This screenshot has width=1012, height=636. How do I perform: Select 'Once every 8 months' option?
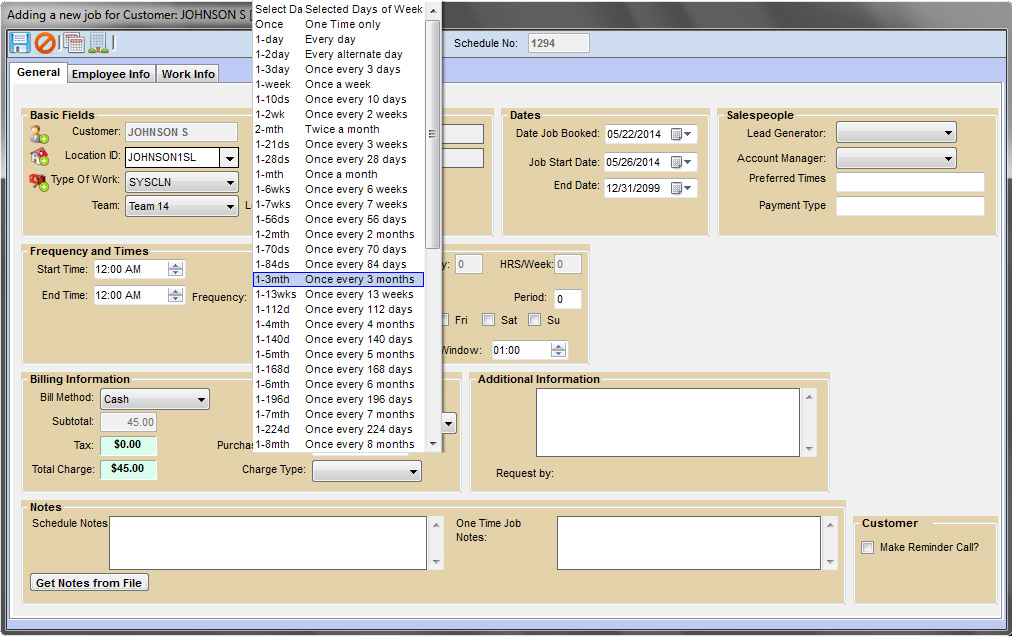point(339,444)
